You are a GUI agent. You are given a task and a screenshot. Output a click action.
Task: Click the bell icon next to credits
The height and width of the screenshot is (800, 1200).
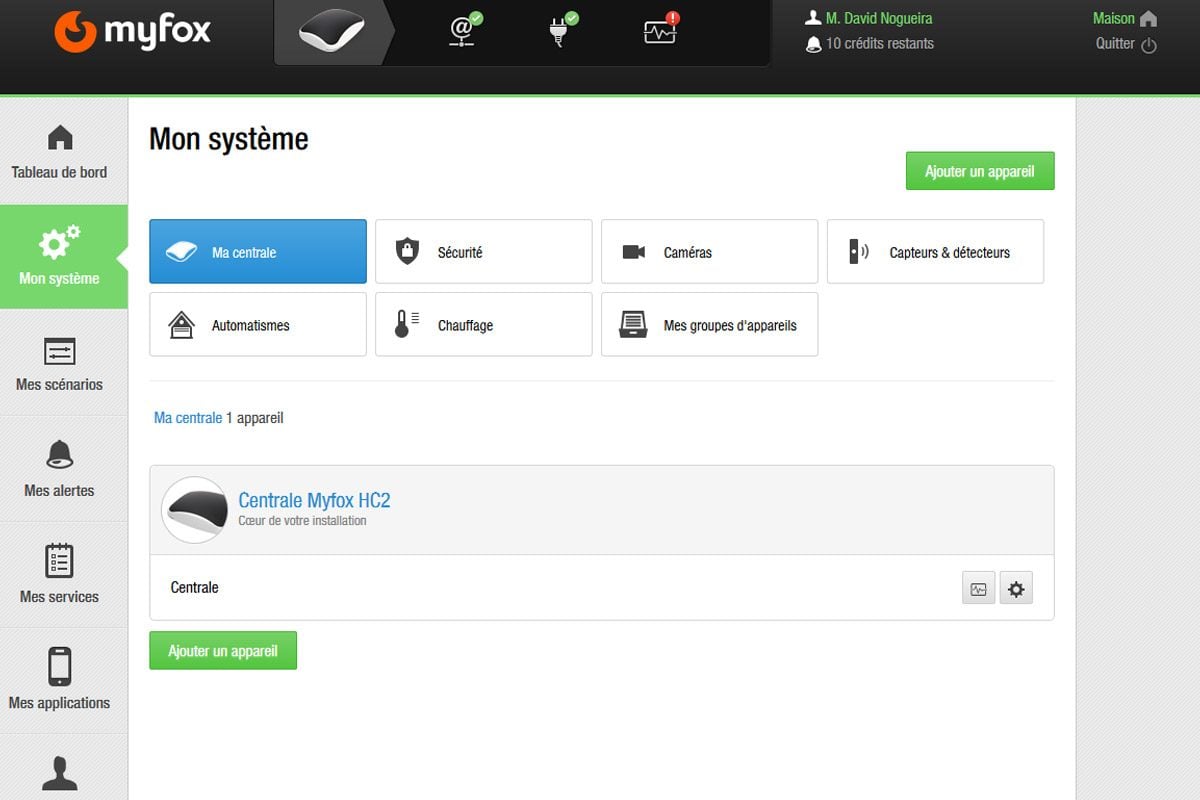click(x=813, y=43)
